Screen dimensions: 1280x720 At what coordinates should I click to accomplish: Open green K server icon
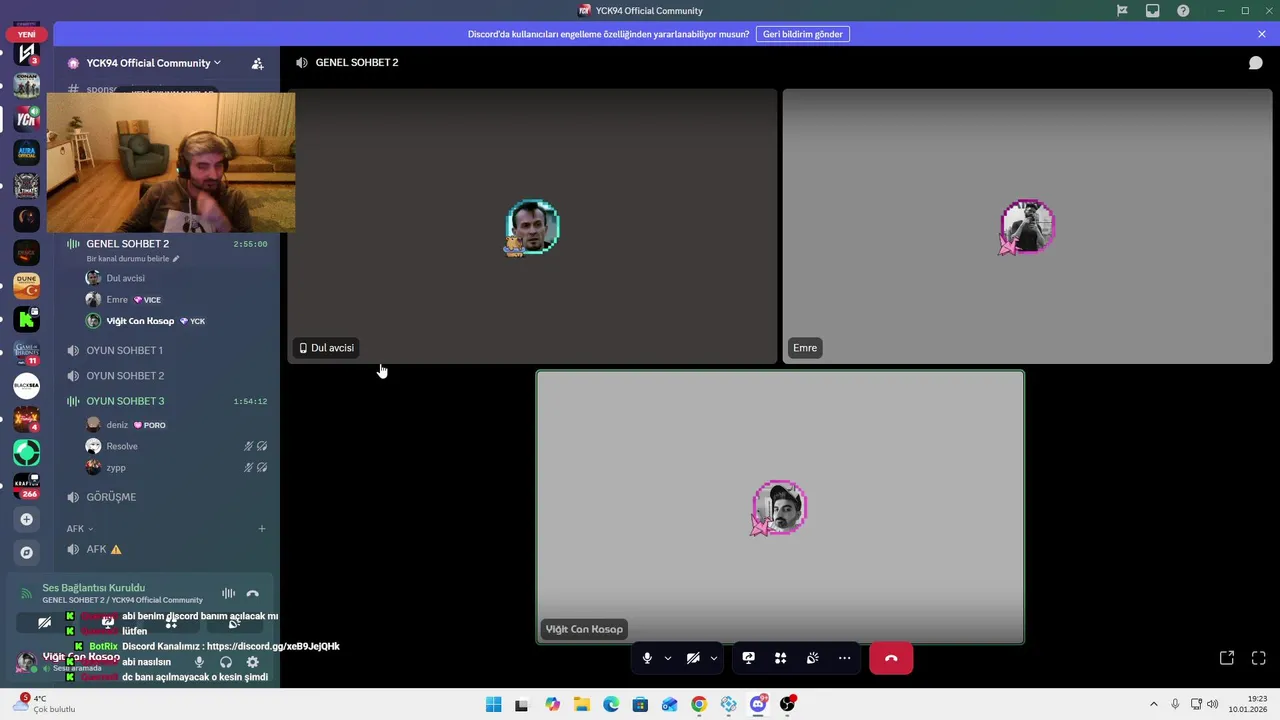[x=27, y=319]
